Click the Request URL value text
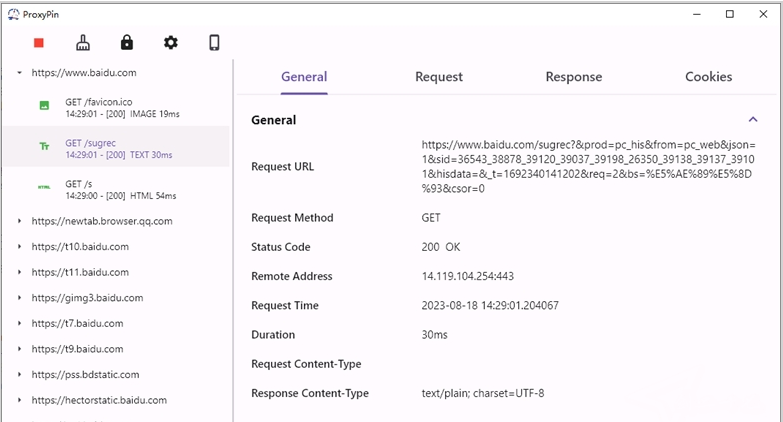 click(x=588, y=166)
